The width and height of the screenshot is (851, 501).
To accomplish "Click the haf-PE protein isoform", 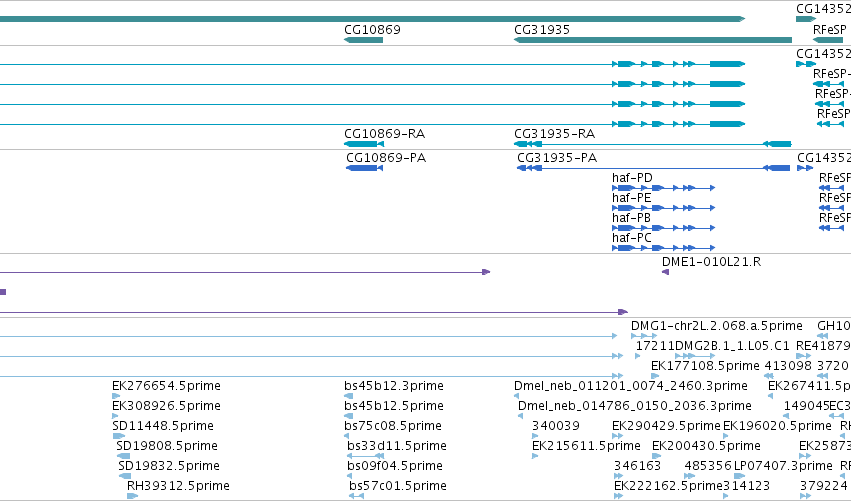I will 663,208.
